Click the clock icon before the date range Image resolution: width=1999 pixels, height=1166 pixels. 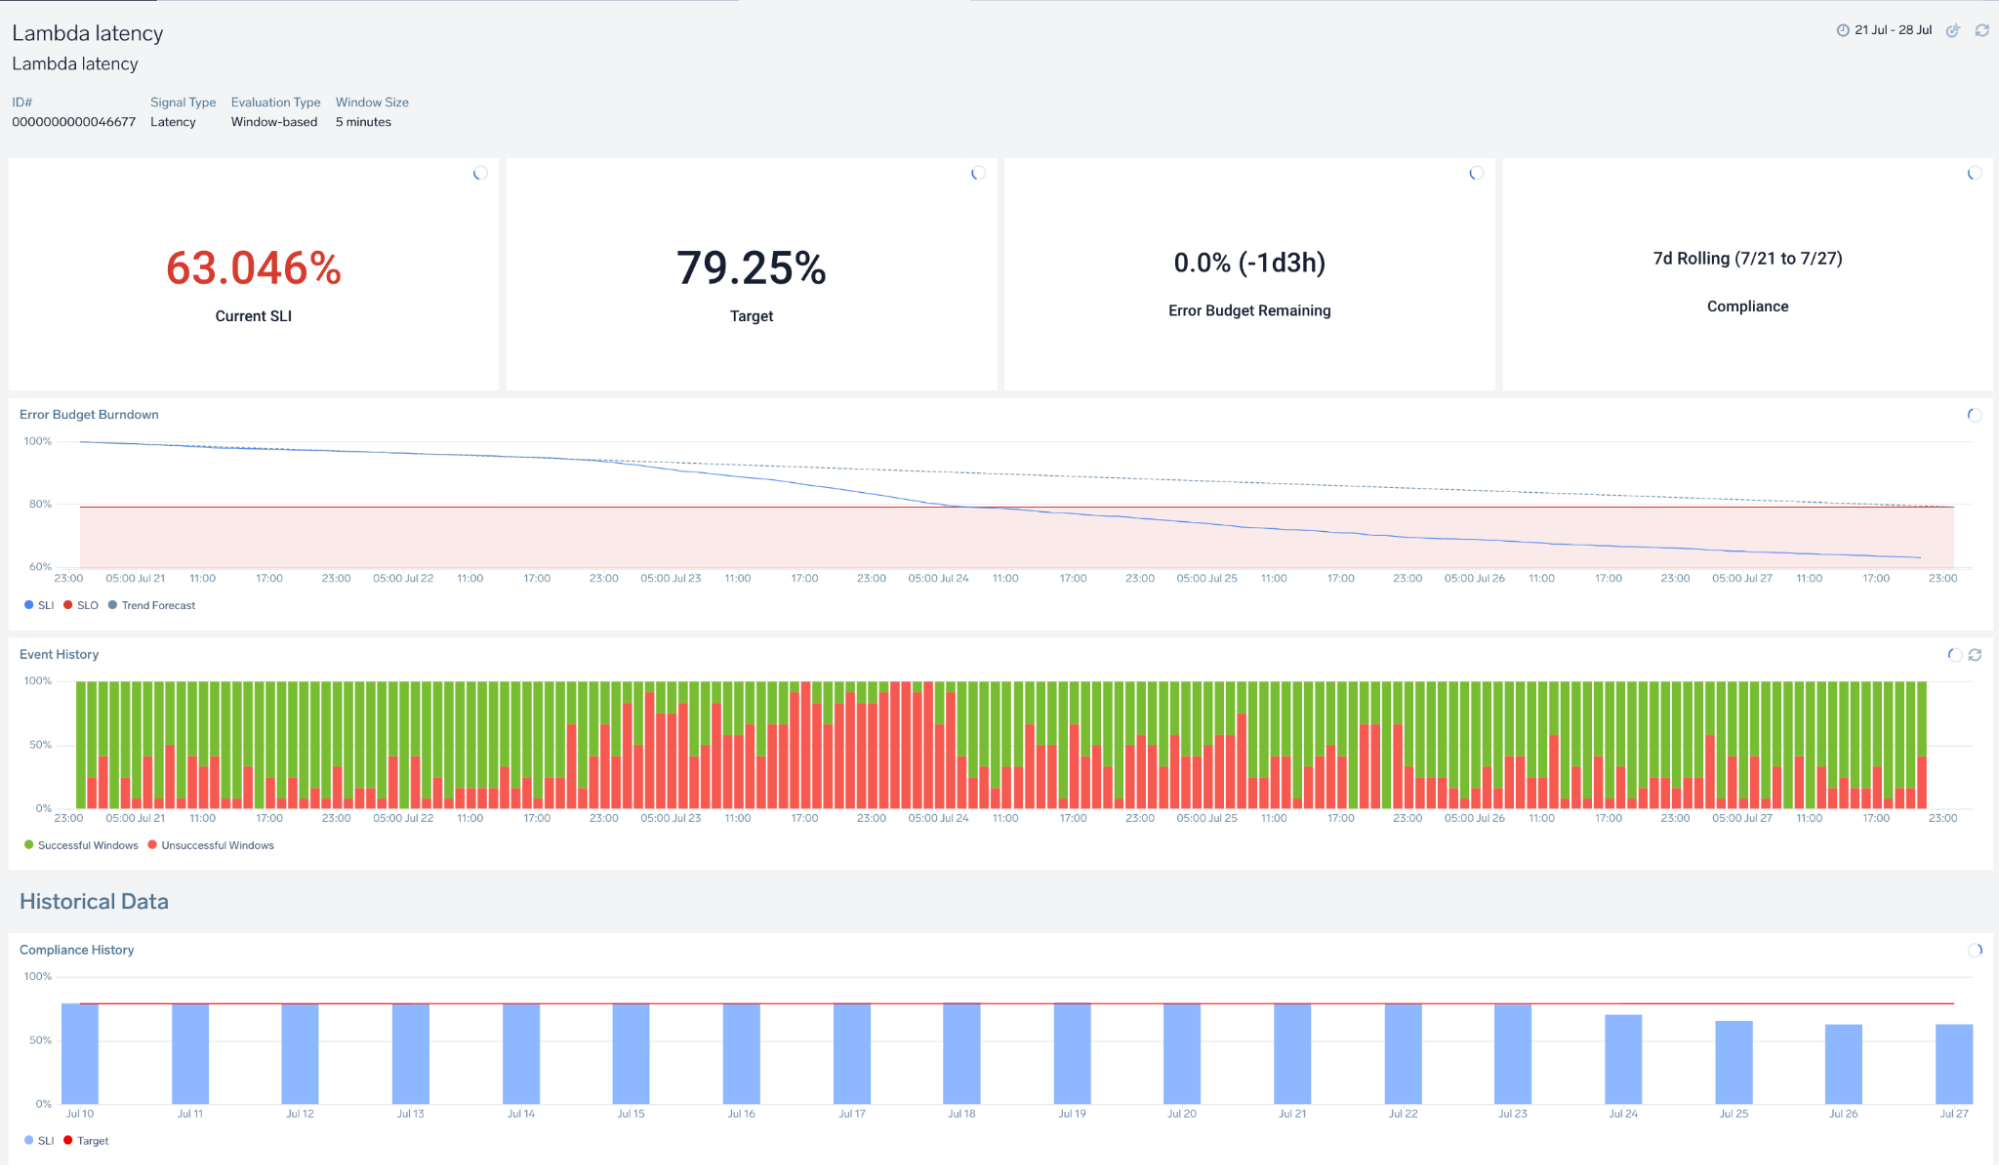pos(1842,31)
